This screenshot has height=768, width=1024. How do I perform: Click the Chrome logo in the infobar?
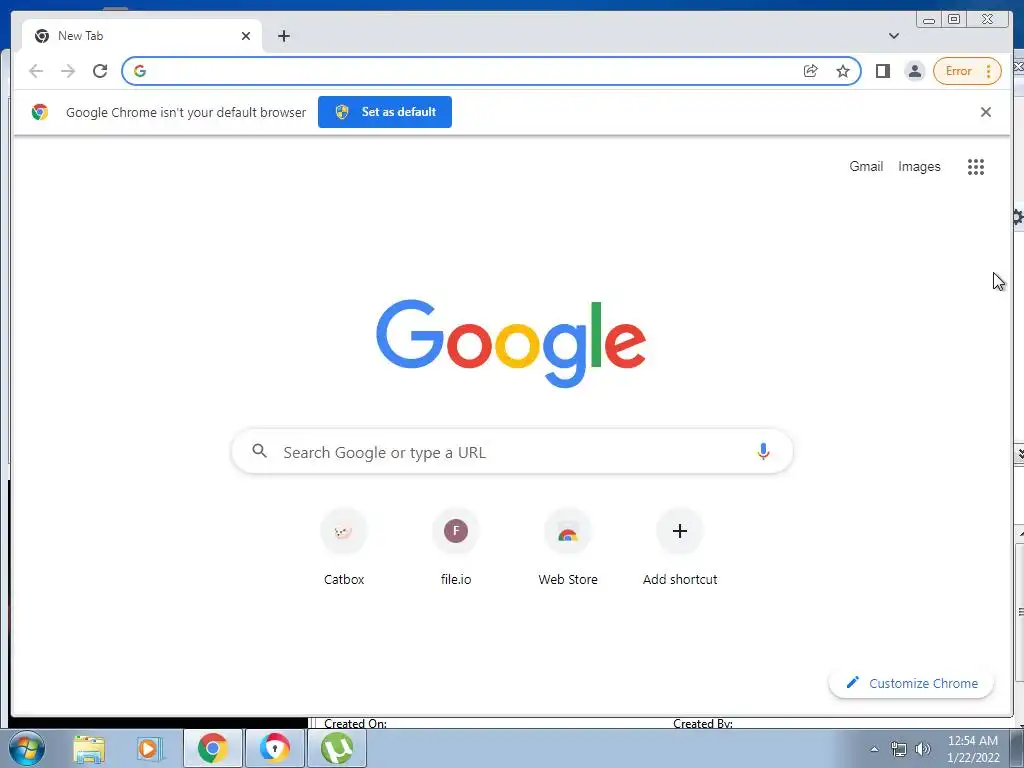[x=40, y=112]
